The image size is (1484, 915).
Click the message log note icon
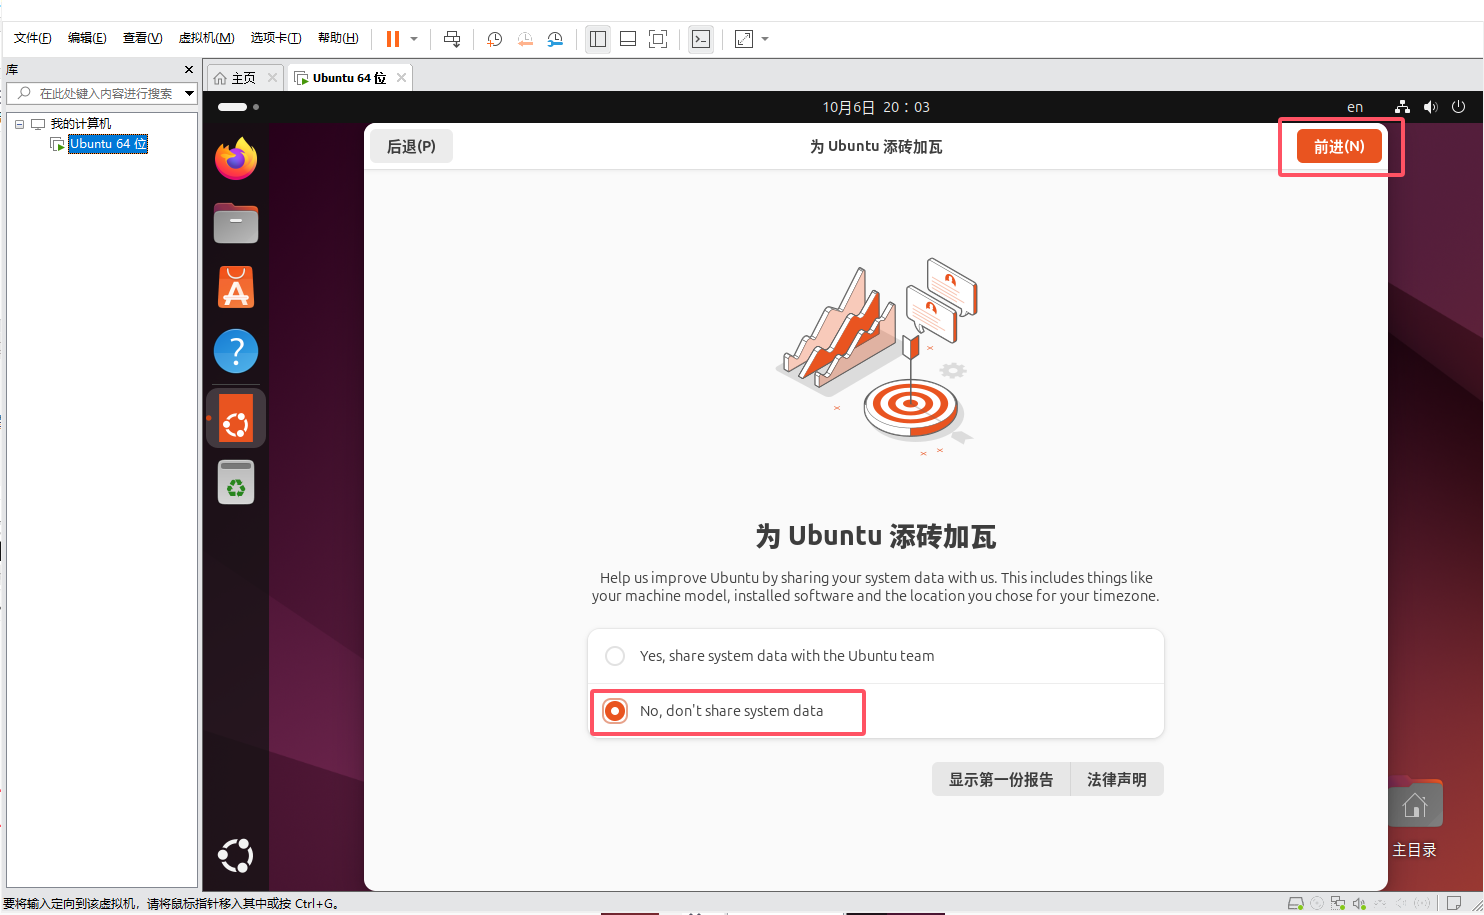pos(1454,903)
